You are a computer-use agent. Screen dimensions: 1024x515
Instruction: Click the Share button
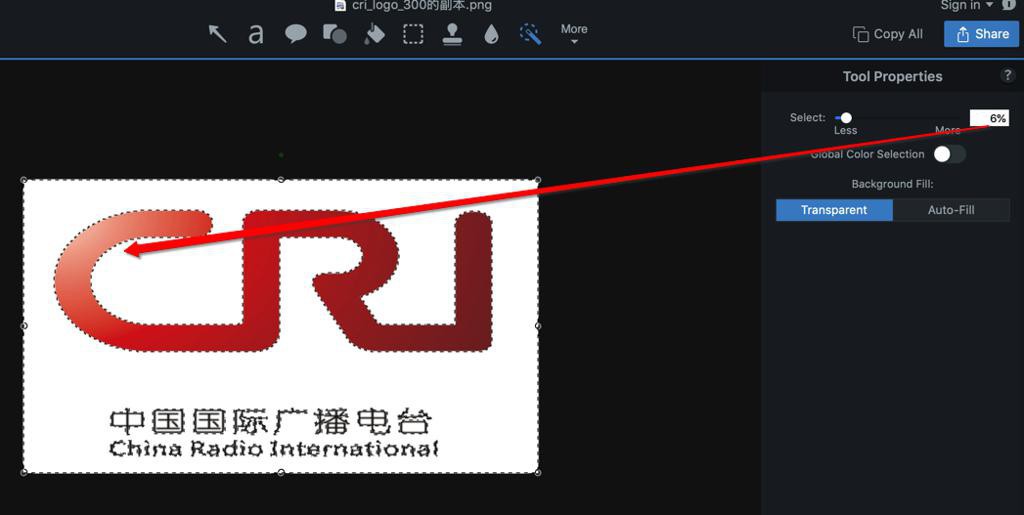pos(981,34)
